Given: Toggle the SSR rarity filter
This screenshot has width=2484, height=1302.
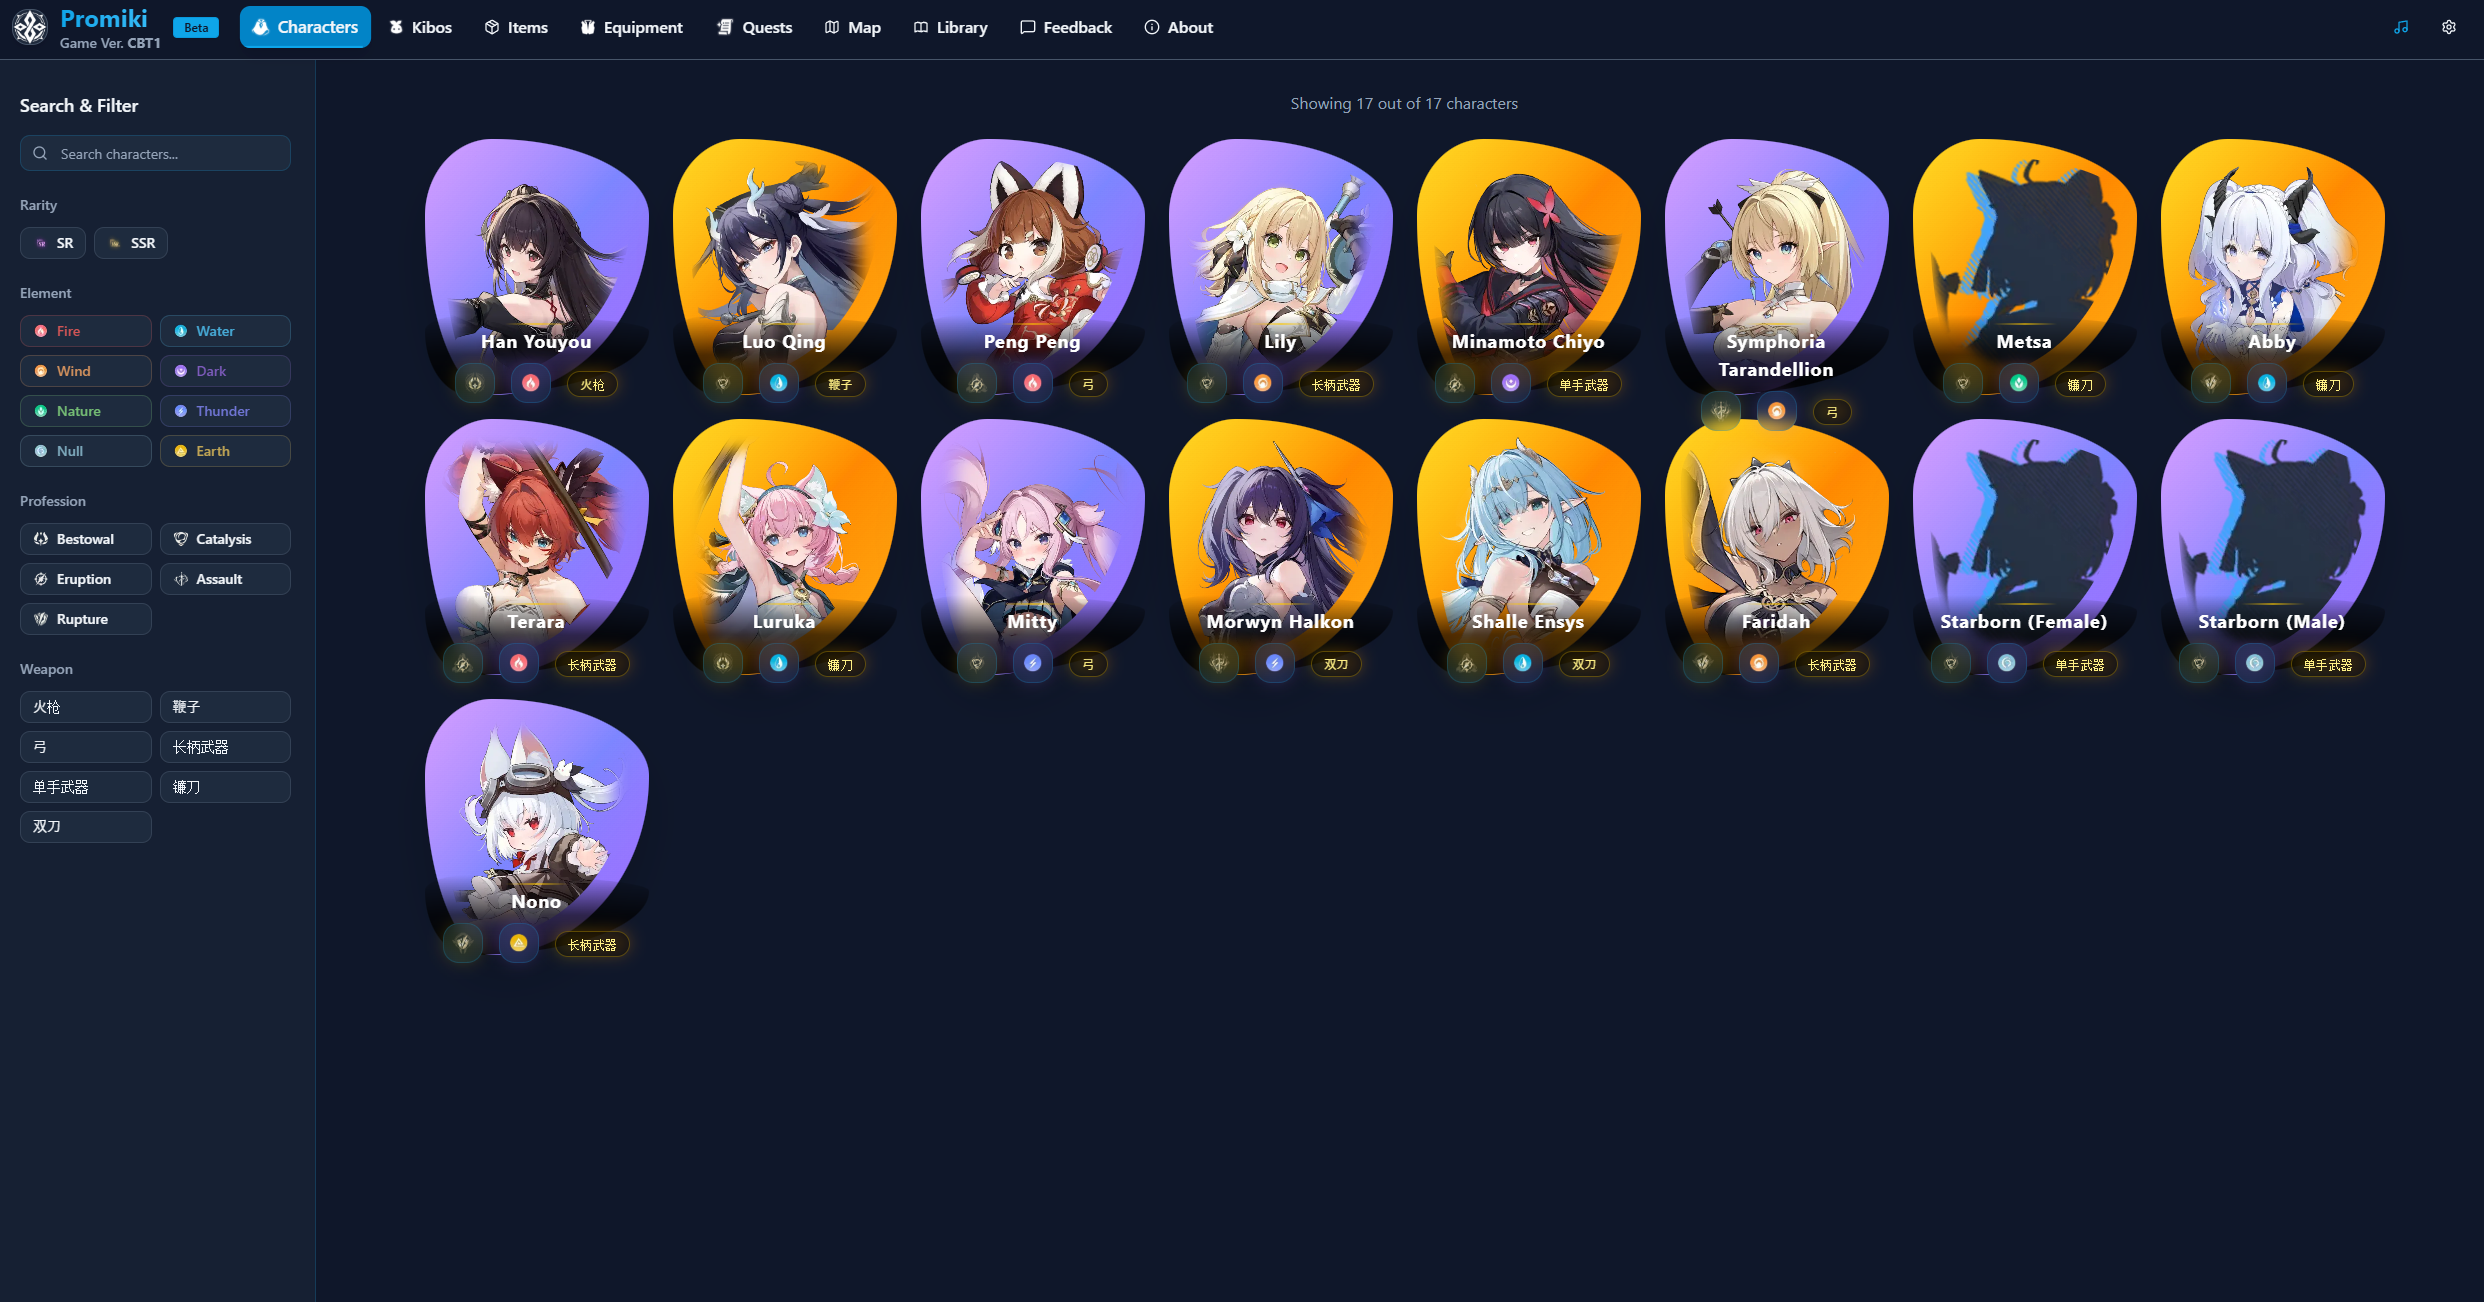Looking at the screenshot, I should (x=131, y=243).
